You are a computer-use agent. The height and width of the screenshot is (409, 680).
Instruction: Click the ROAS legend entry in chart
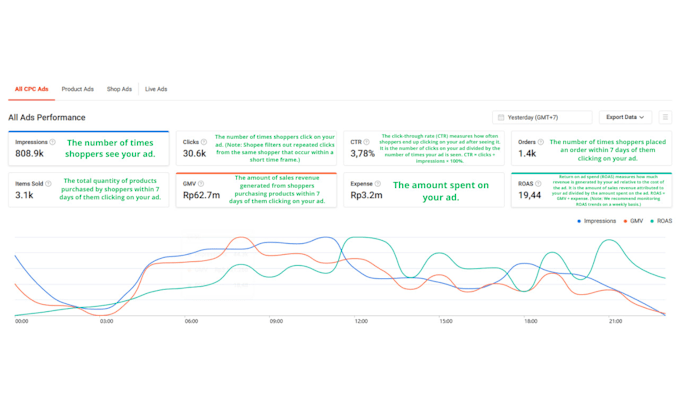(661, 221)
